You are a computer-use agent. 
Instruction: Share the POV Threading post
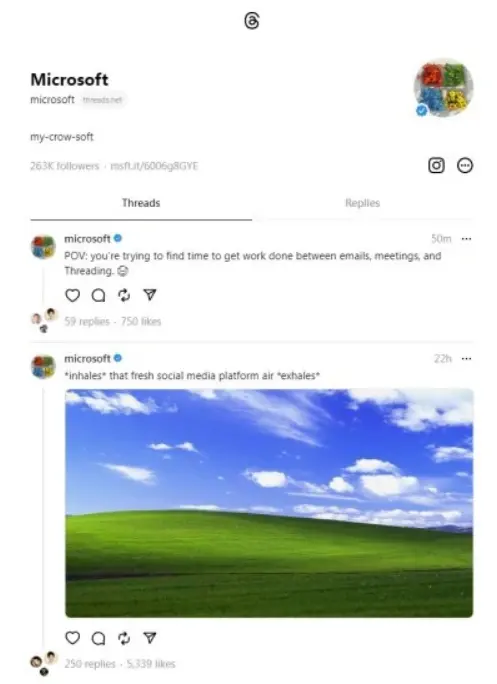click(150, 295)
